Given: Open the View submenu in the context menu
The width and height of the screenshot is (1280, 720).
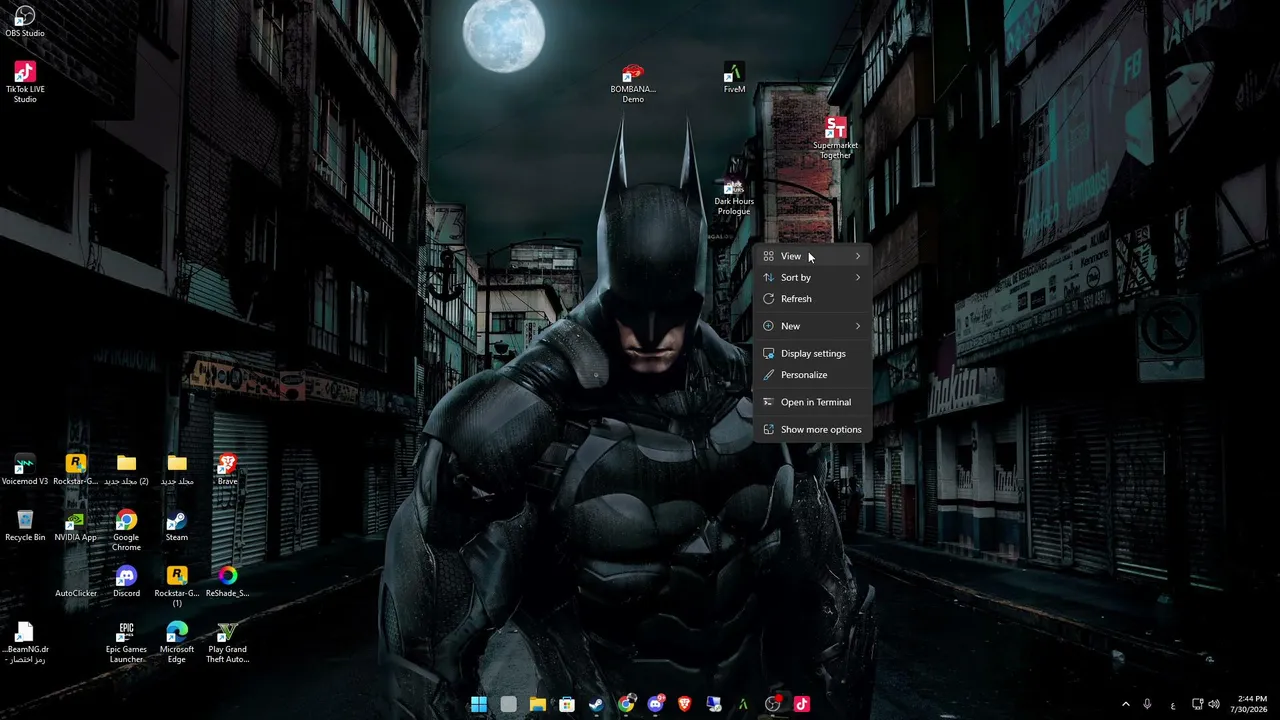Looking at the screenshot, I should tap(812, 256).
